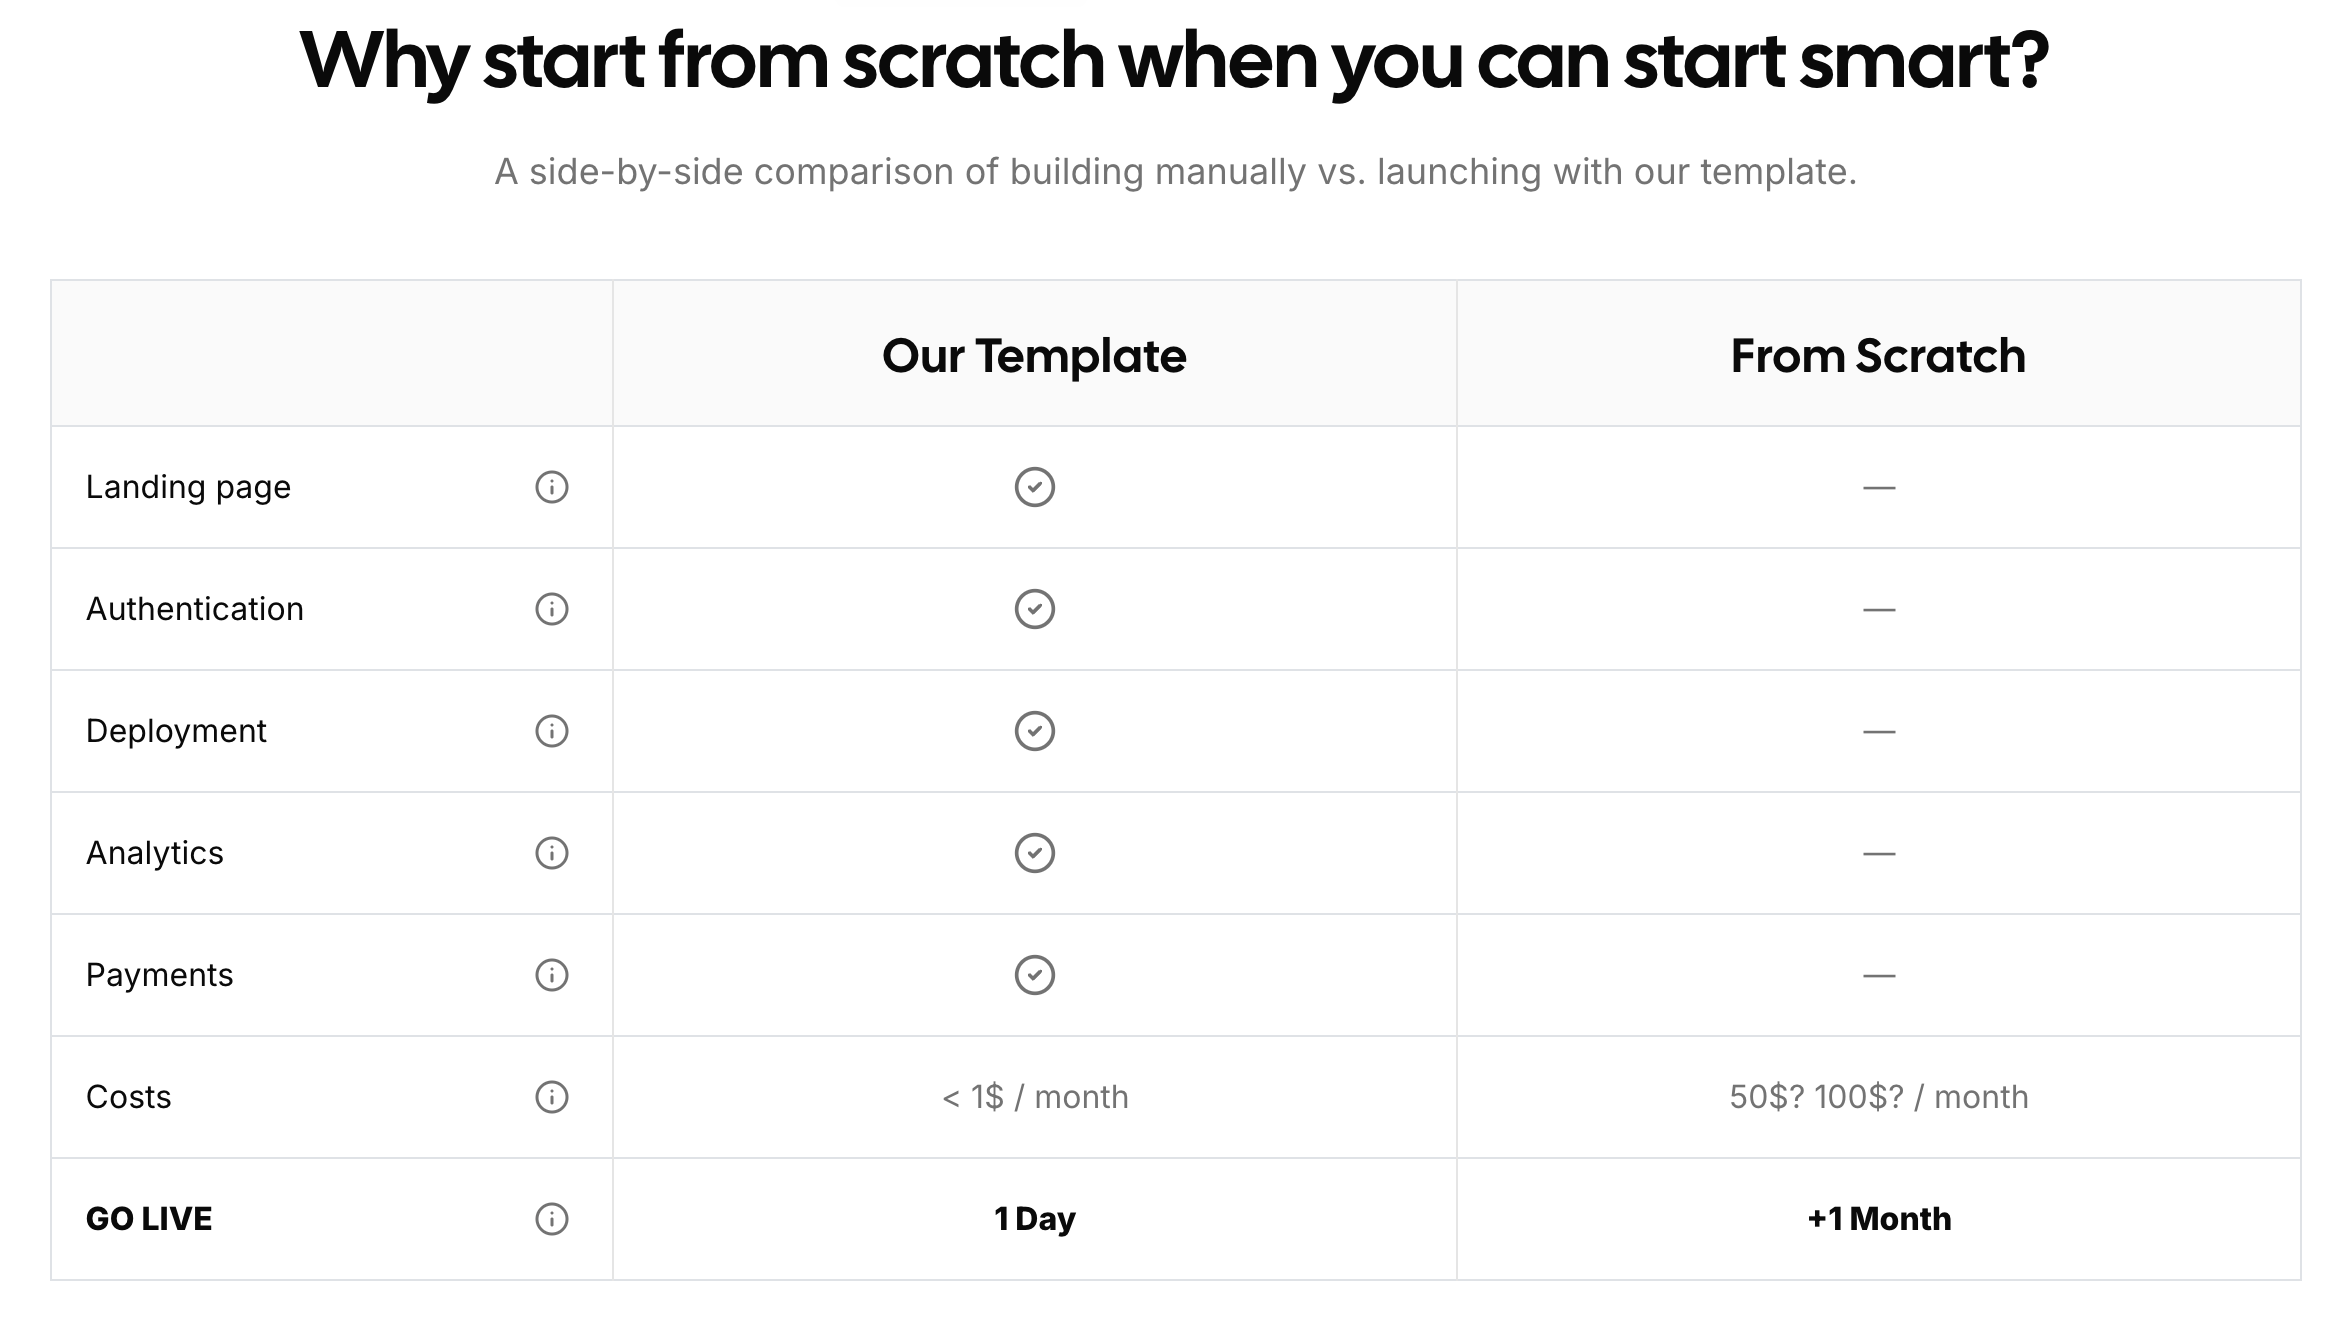
Task: Show info tooltip for Analytics row
Action: (552, 853)
